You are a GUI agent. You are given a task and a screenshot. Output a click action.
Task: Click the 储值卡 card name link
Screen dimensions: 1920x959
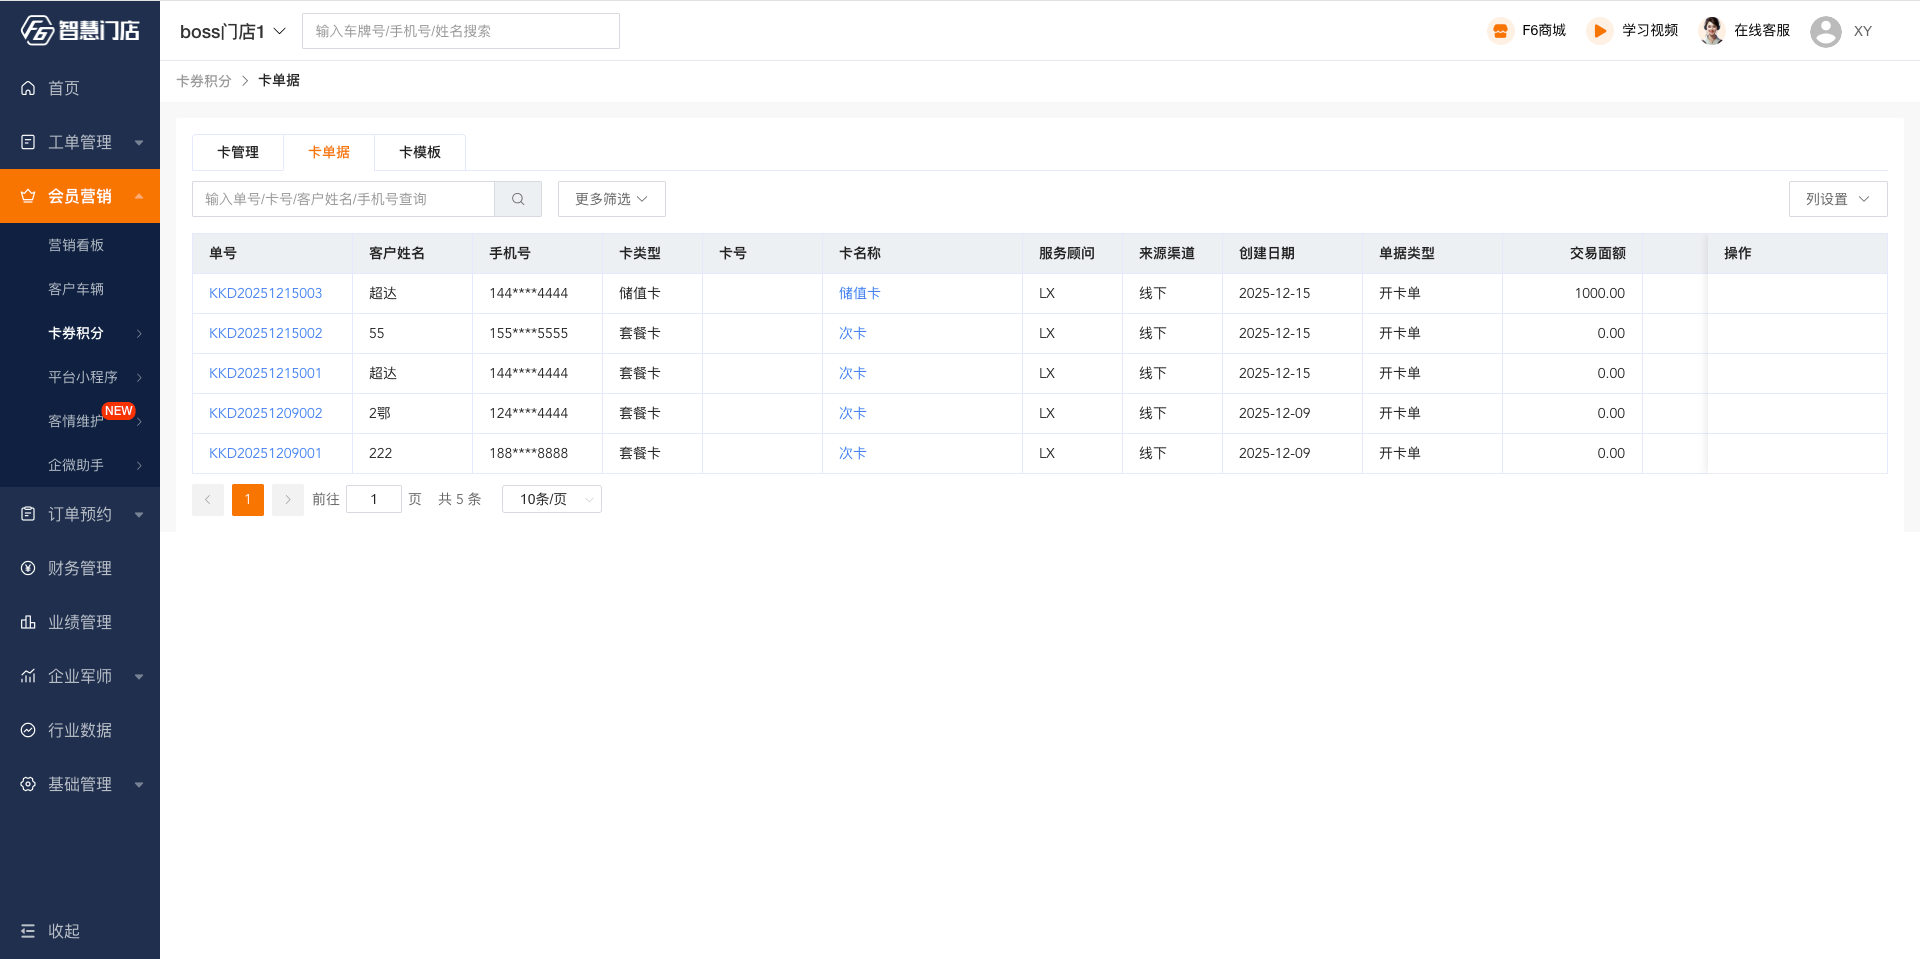[x=859, y=293]
